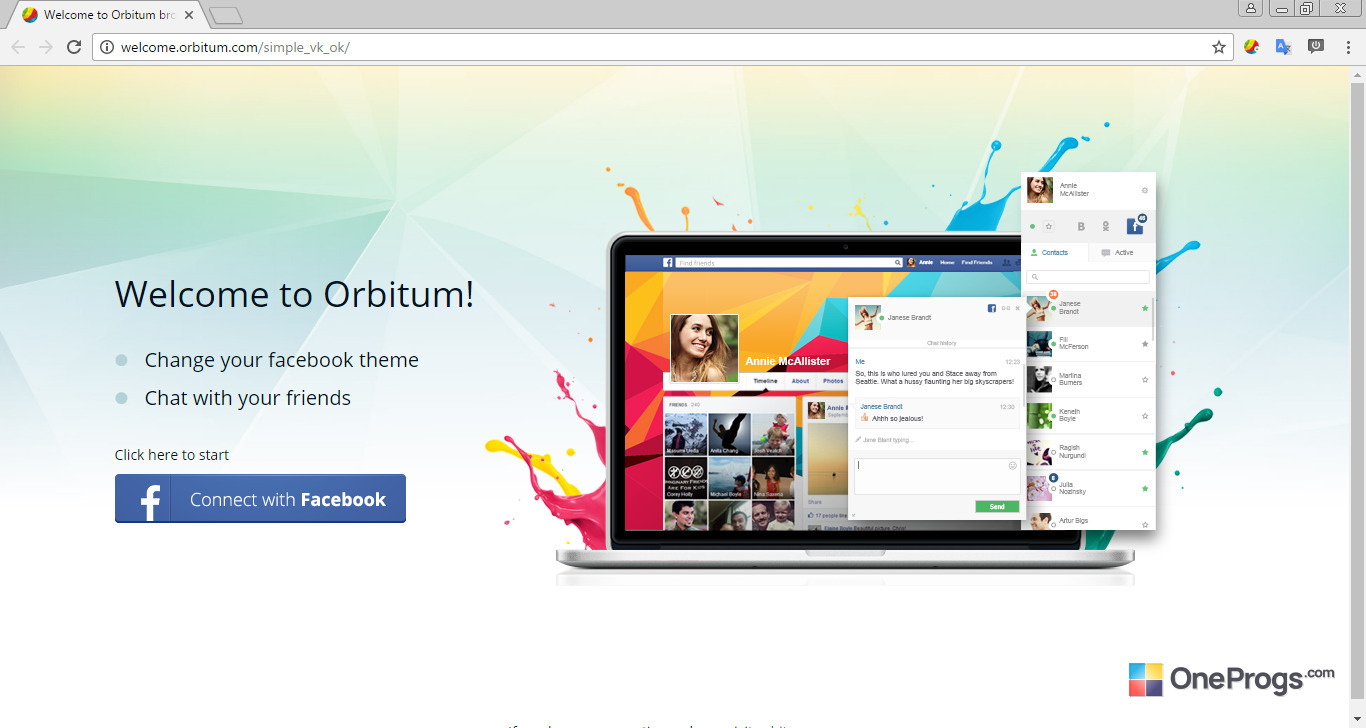1366x728 pixels.
Task: Toggle the favorite star for Keneth Boyle
Action: [x=1145, y=416]
